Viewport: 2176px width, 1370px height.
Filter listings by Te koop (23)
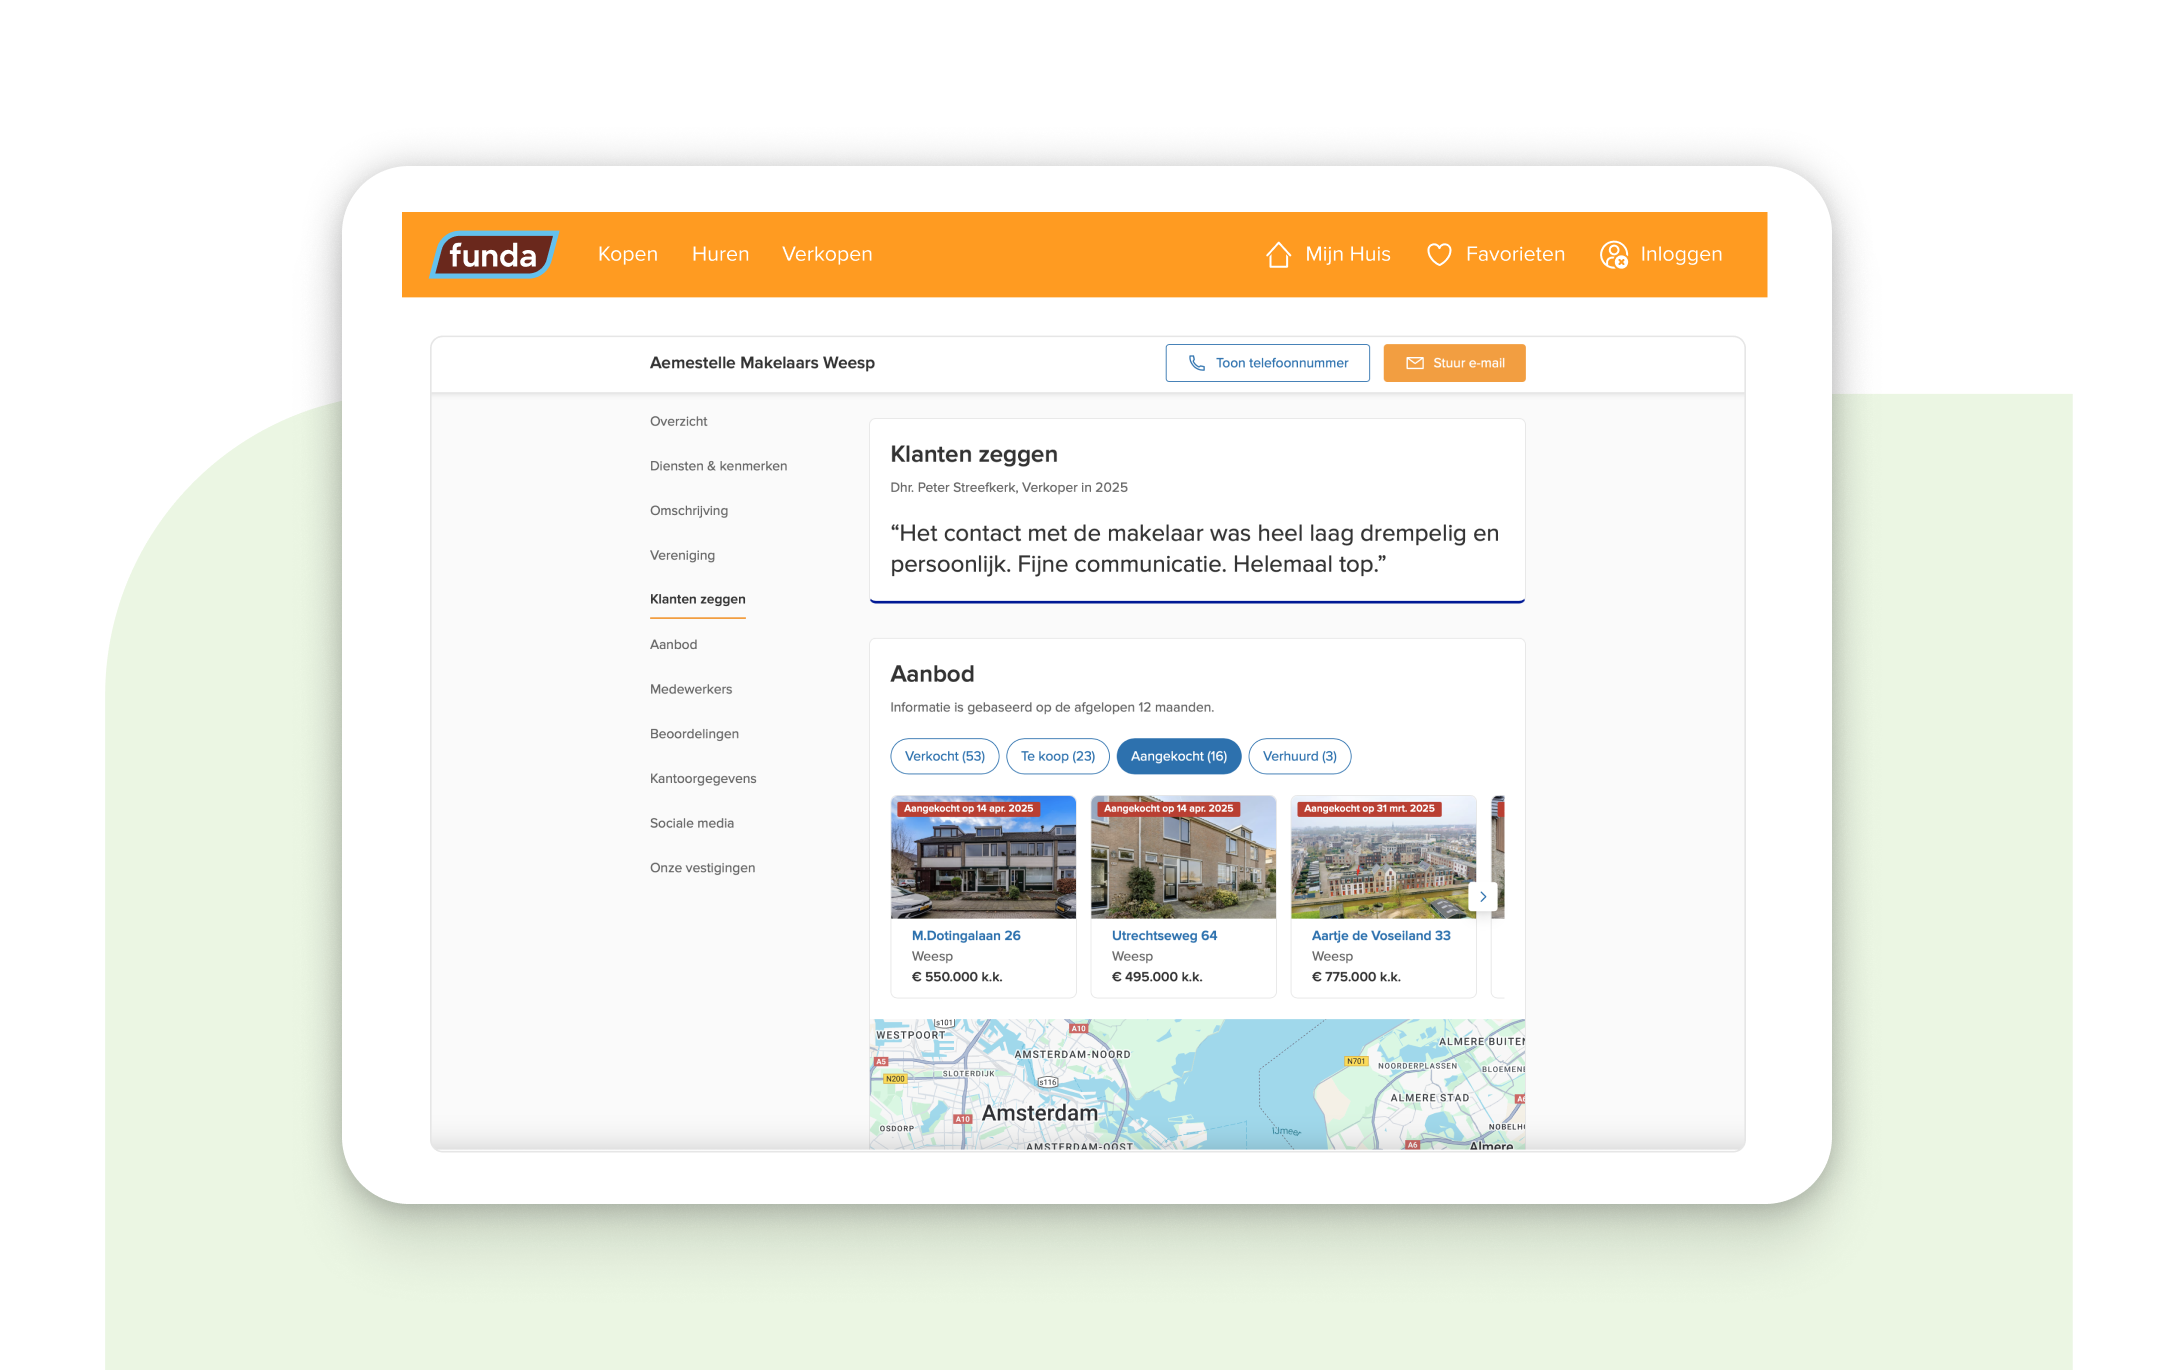pyautogui.click(x=1058, y=756)
